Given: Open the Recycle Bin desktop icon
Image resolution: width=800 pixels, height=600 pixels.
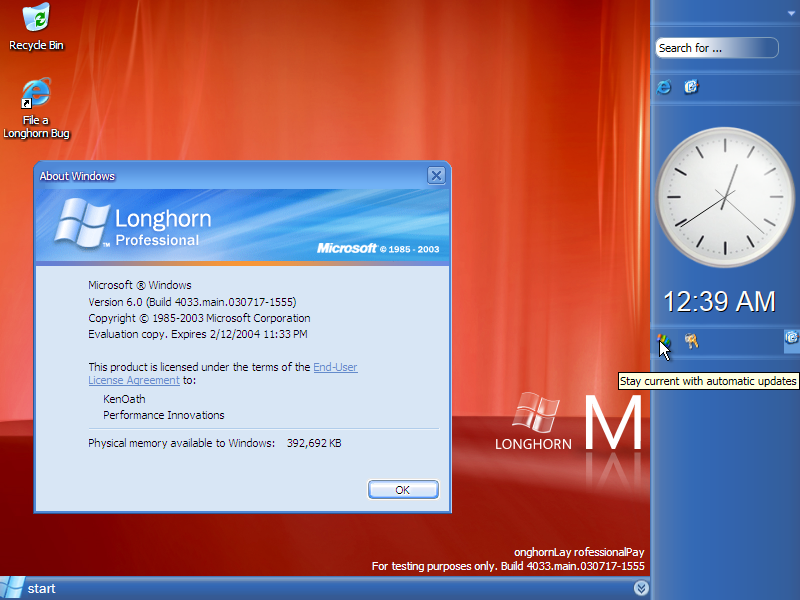Looking at the screenshot, I should coord(36,27).
